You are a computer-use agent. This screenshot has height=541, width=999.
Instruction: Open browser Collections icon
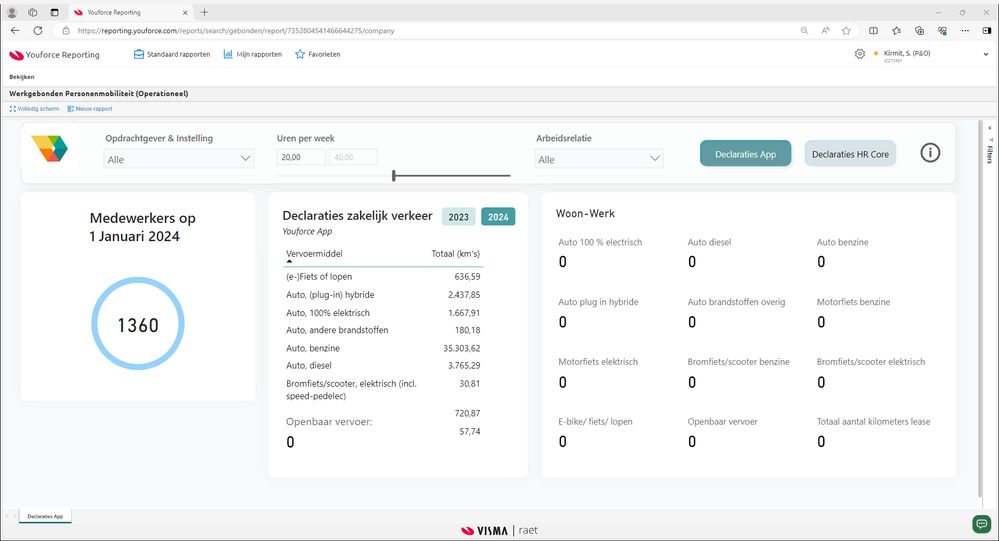[x=919, y=31]
